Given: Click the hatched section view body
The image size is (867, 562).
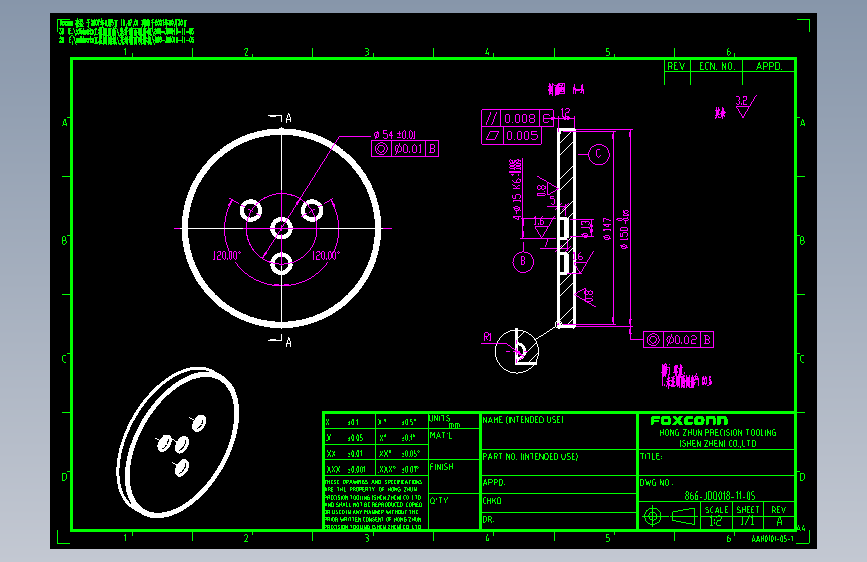Looking at the screenshot, I should pos(566,228).
